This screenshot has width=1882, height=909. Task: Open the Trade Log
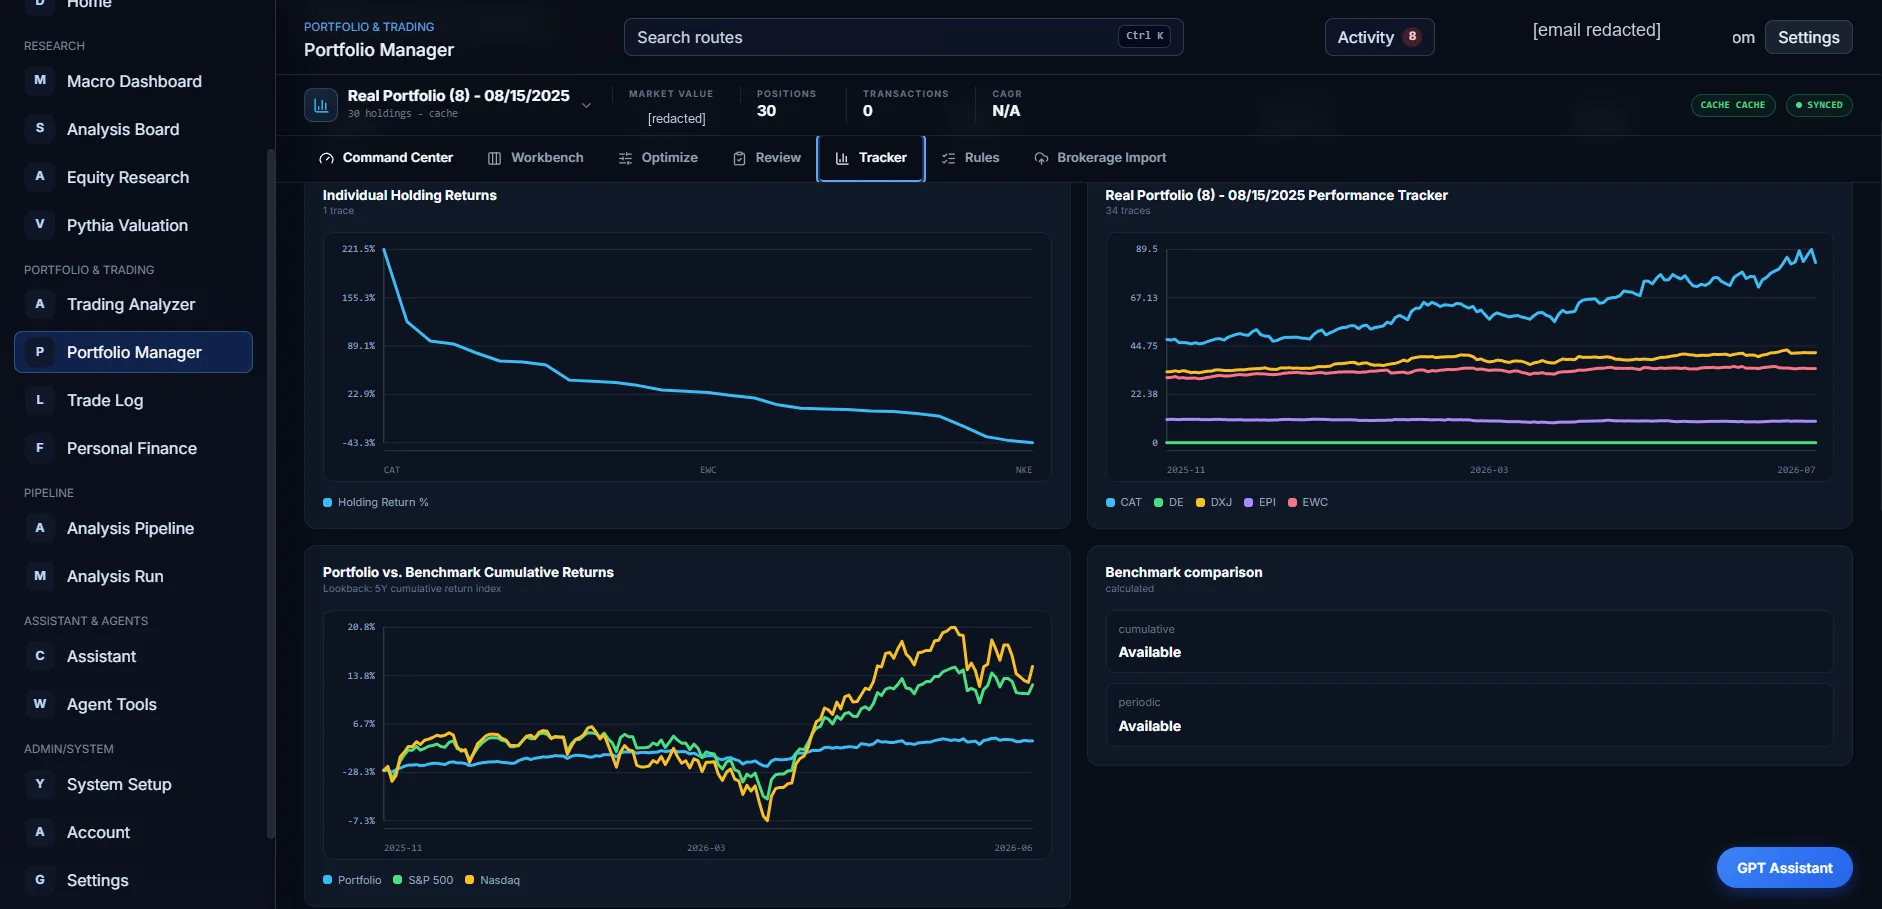tap(134, 400)
